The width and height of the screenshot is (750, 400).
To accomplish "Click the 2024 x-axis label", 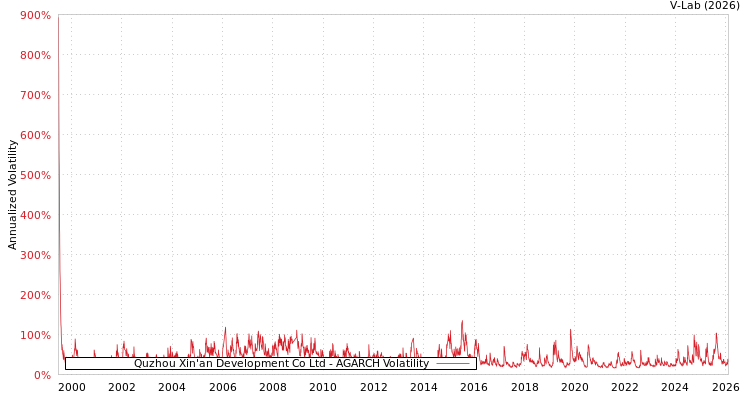I will pos(675,387).
